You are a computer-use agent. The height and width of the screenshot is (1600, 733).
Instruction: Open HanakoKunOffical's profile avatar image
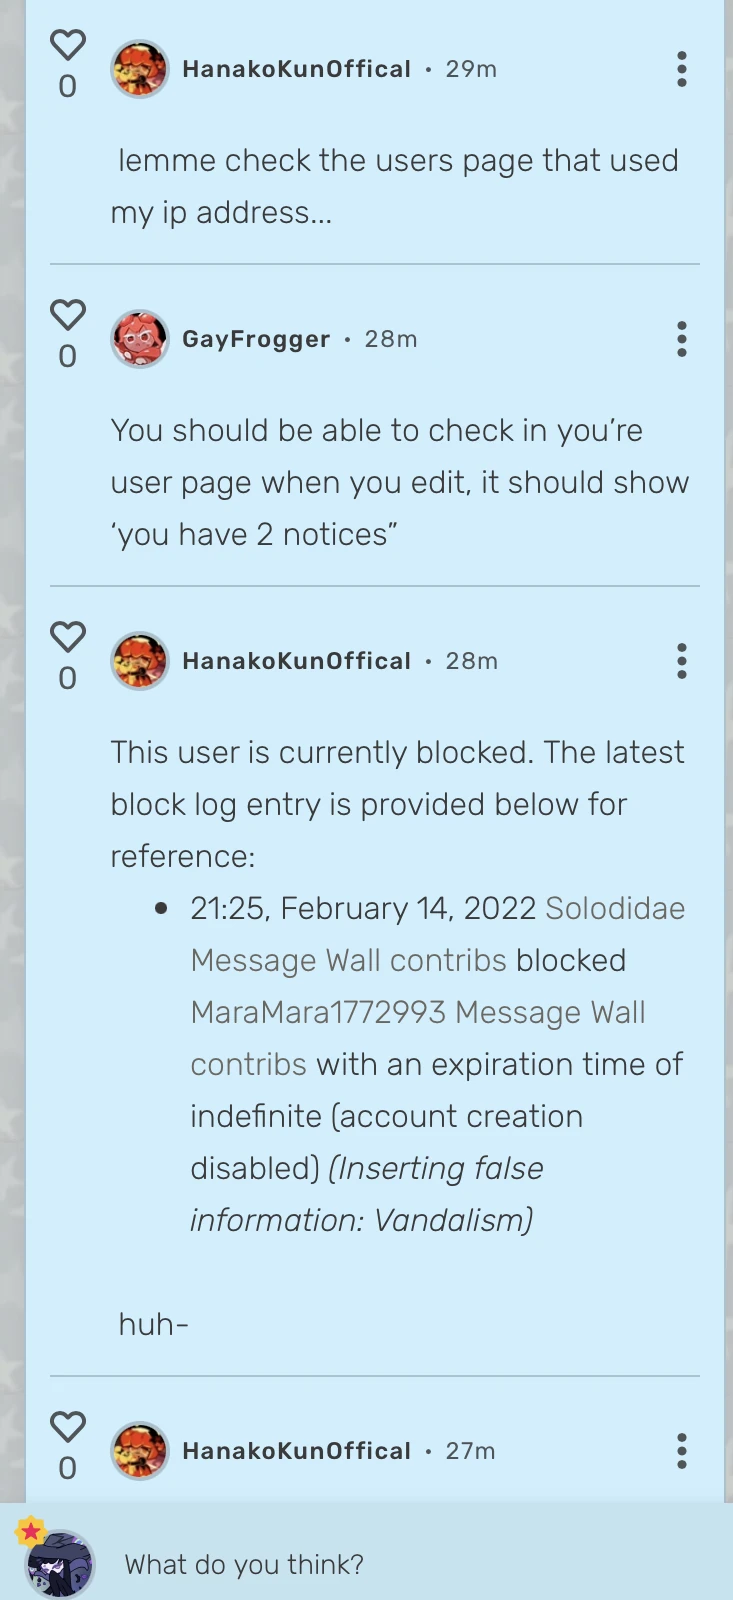click(x=140, y=70)
